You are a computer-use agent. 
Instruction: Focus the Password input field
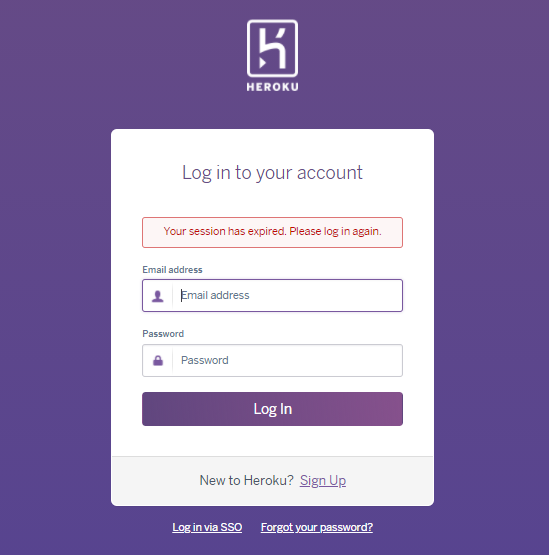point(272,360)
